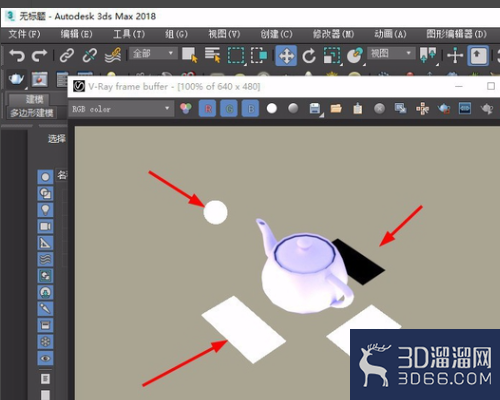Click the 多边形建模 panel button
Viewport: 500px width, 400px height.
(32, 113)
